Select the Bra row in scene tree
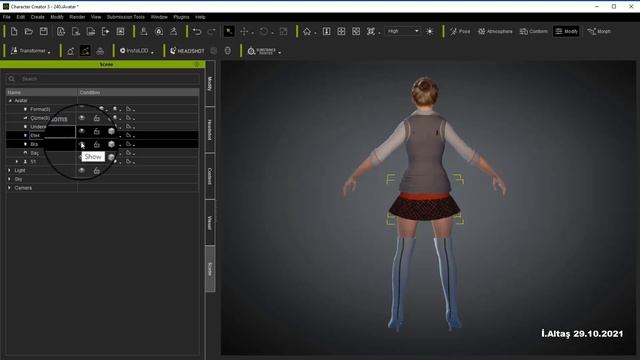640x360 pixels. click(x=102, y=144)
